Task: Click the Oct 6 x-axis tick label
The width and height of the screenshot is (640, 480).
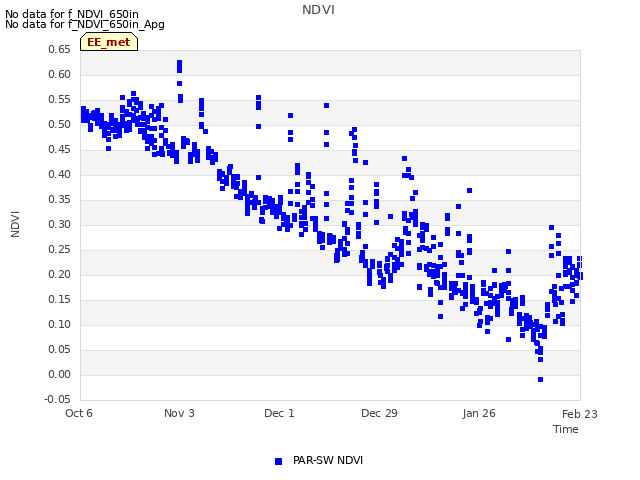Action: tap(79, 413)
